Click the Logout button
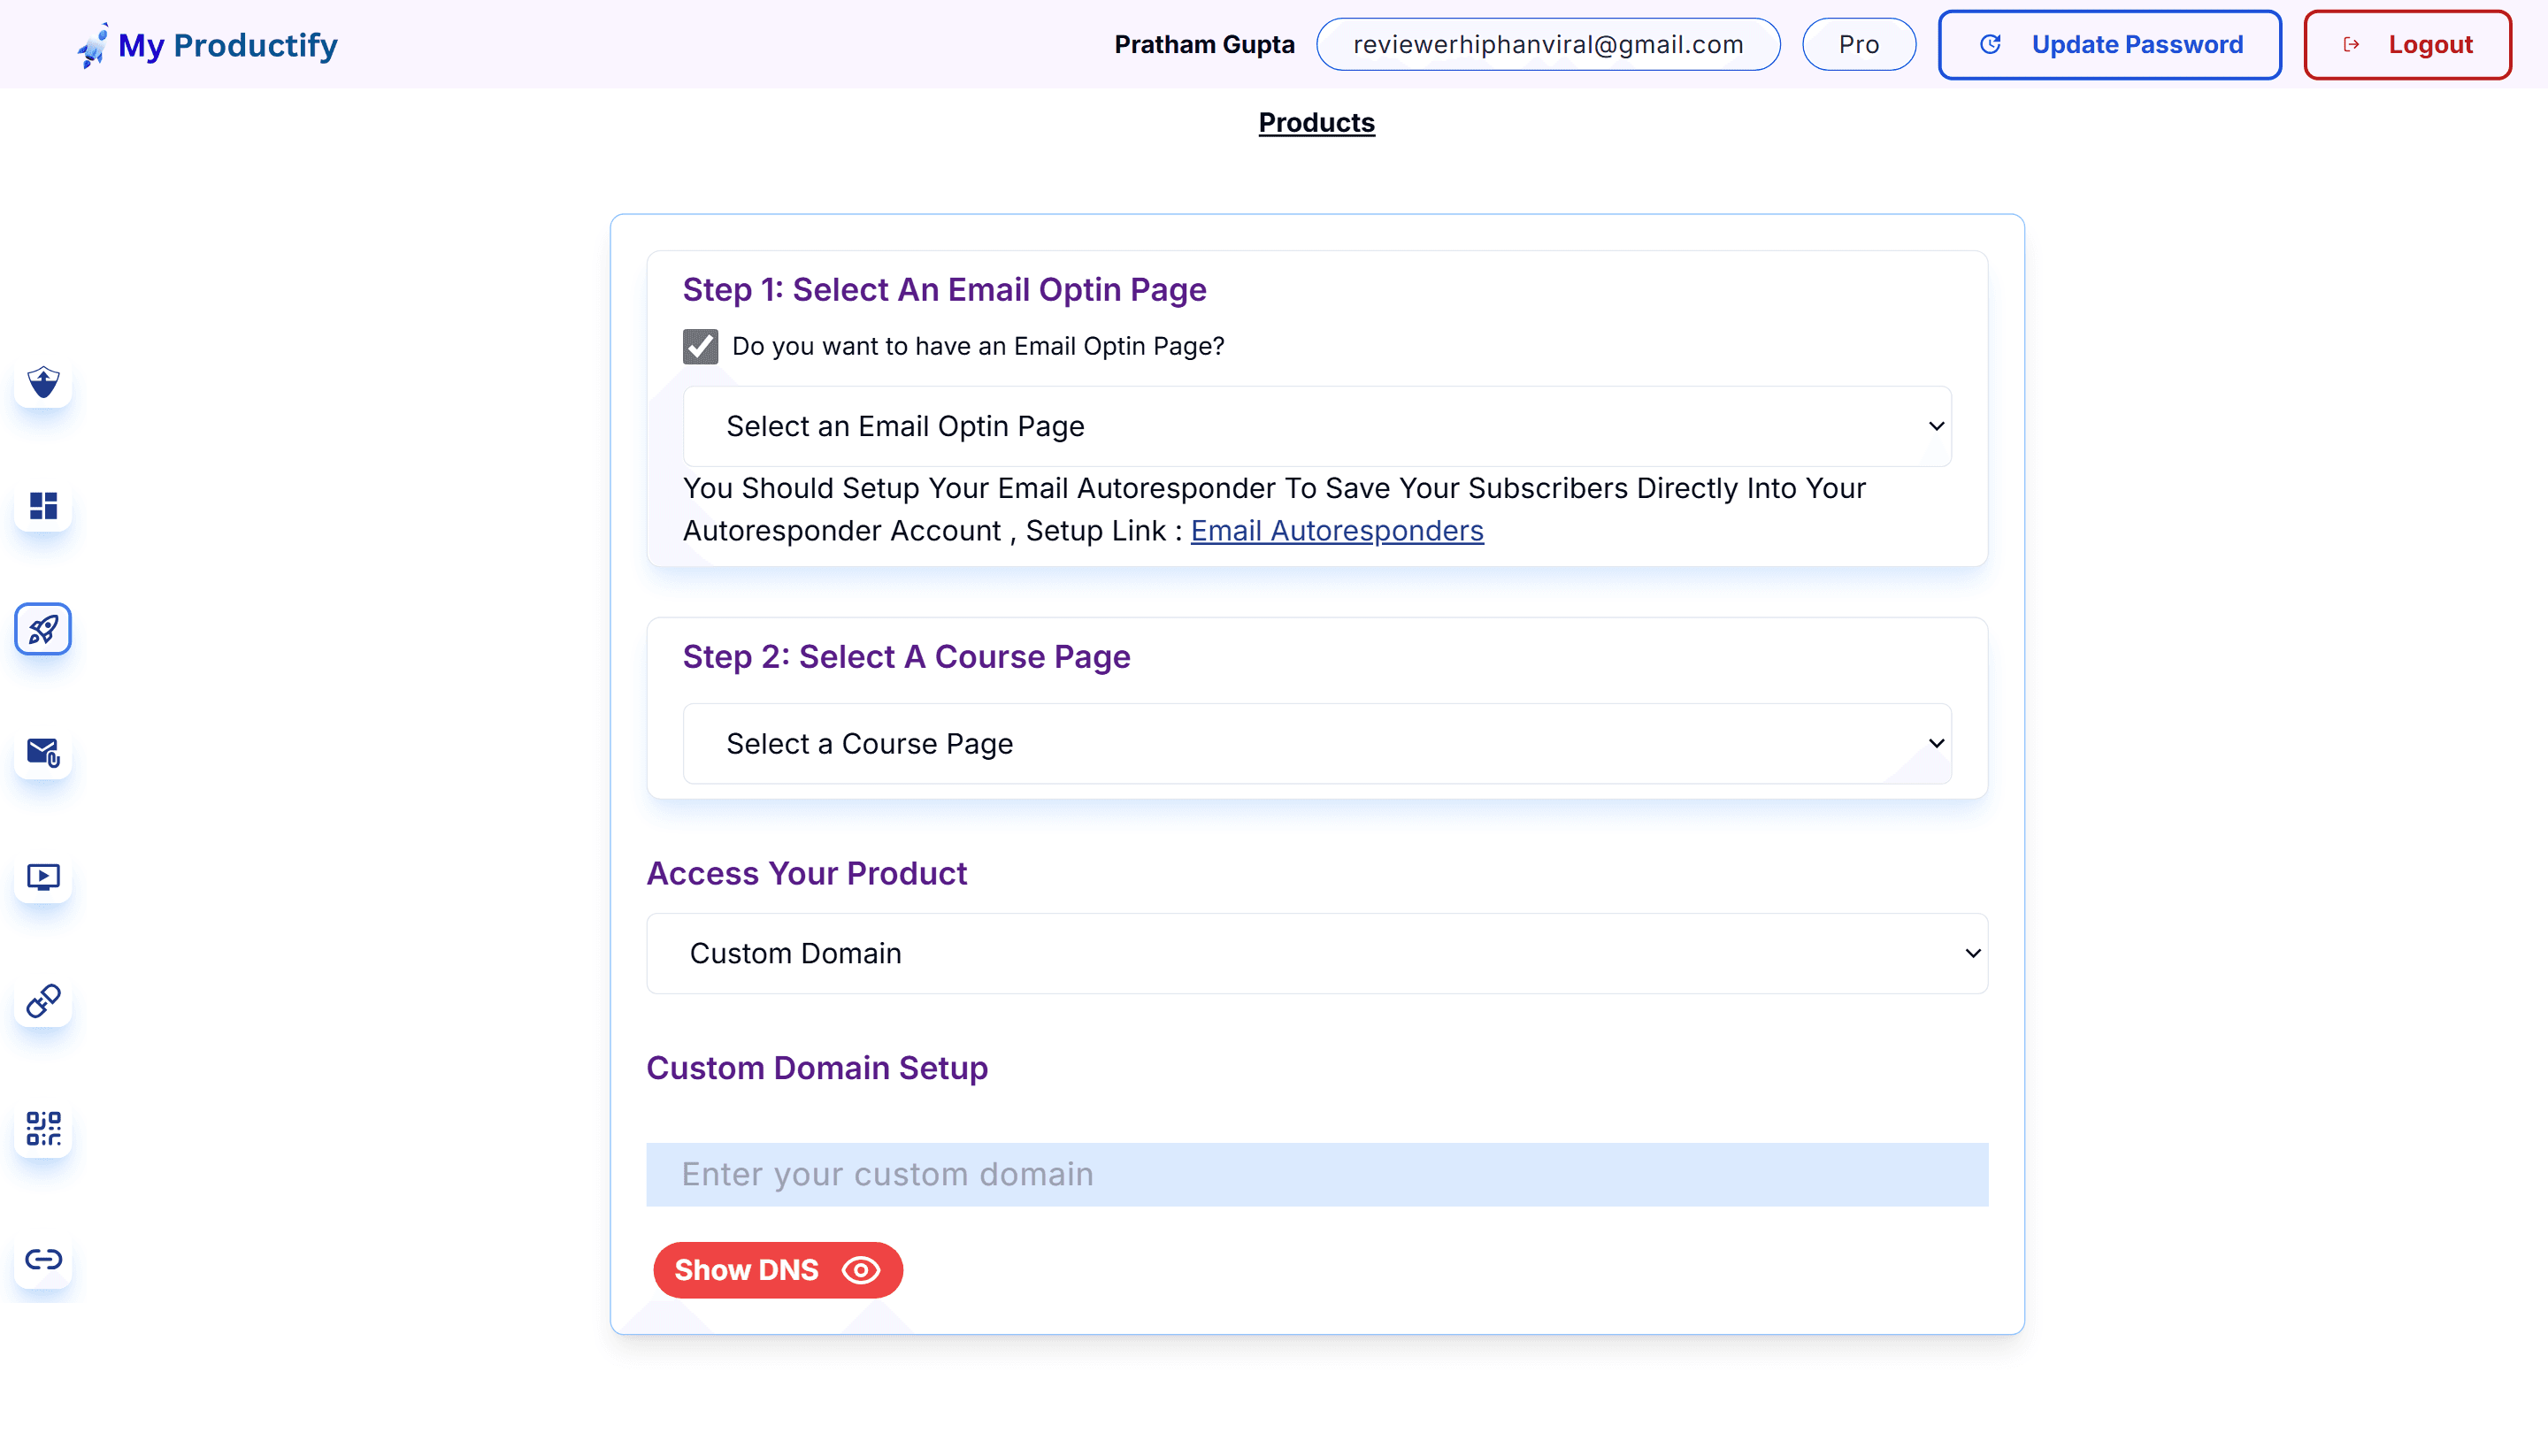The height and width of the screenshot is (1456, 2548). [2407, 45]
